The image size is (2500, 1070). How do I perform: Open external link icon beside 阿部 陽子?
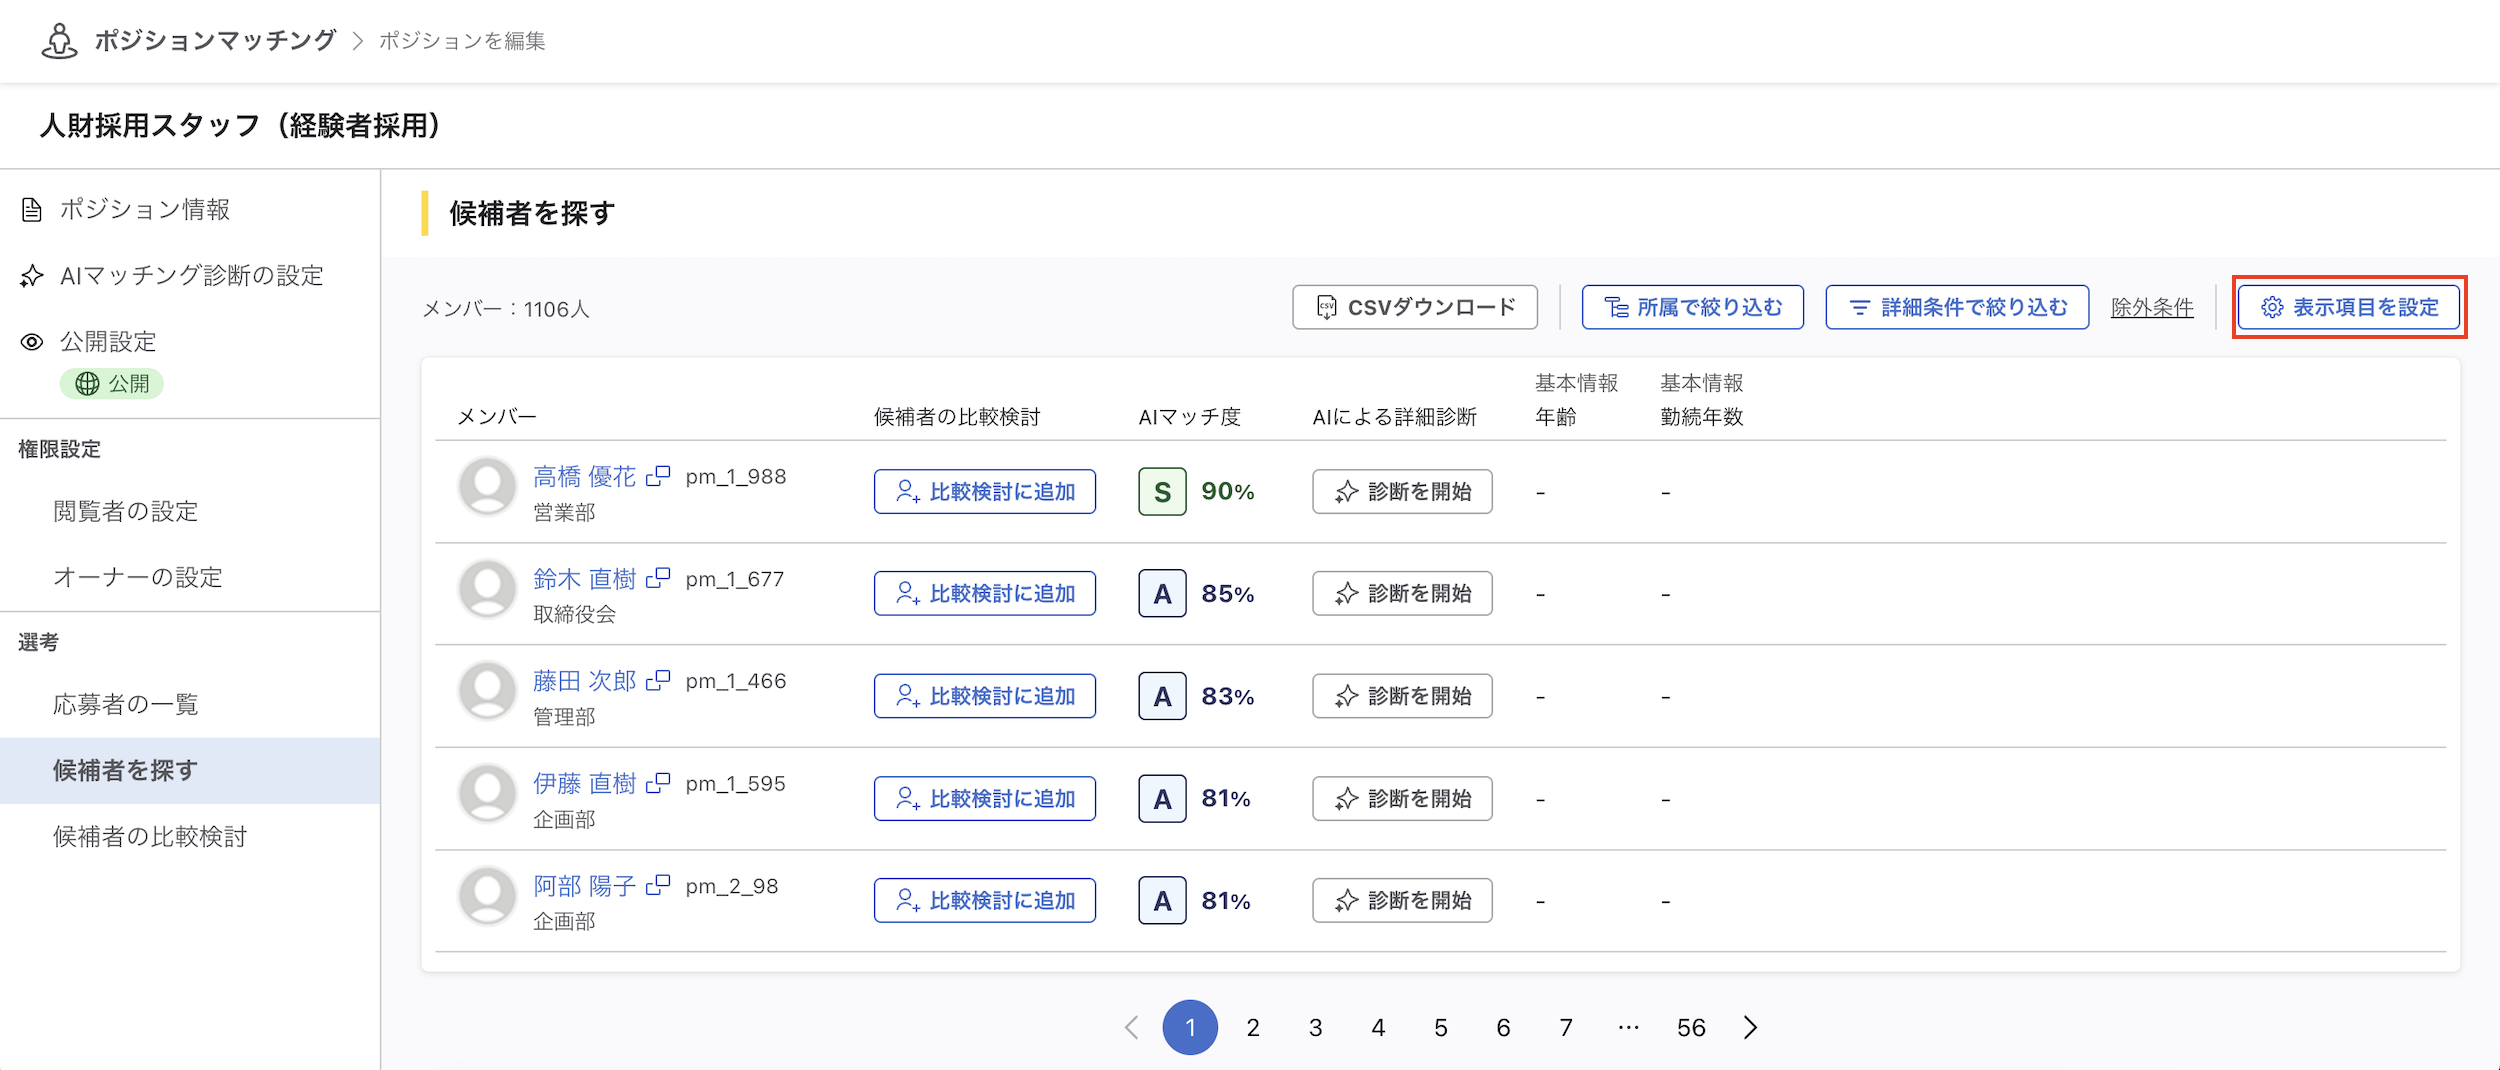point(658,885)
